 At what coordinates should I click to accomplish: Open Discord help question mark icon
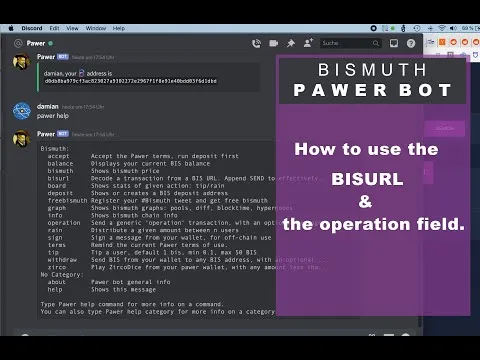coord(411,43)
